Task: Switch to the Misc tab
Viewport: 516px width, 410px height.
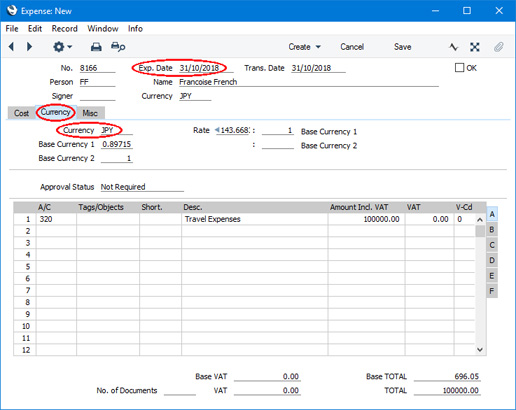Action: pos(90,113)
